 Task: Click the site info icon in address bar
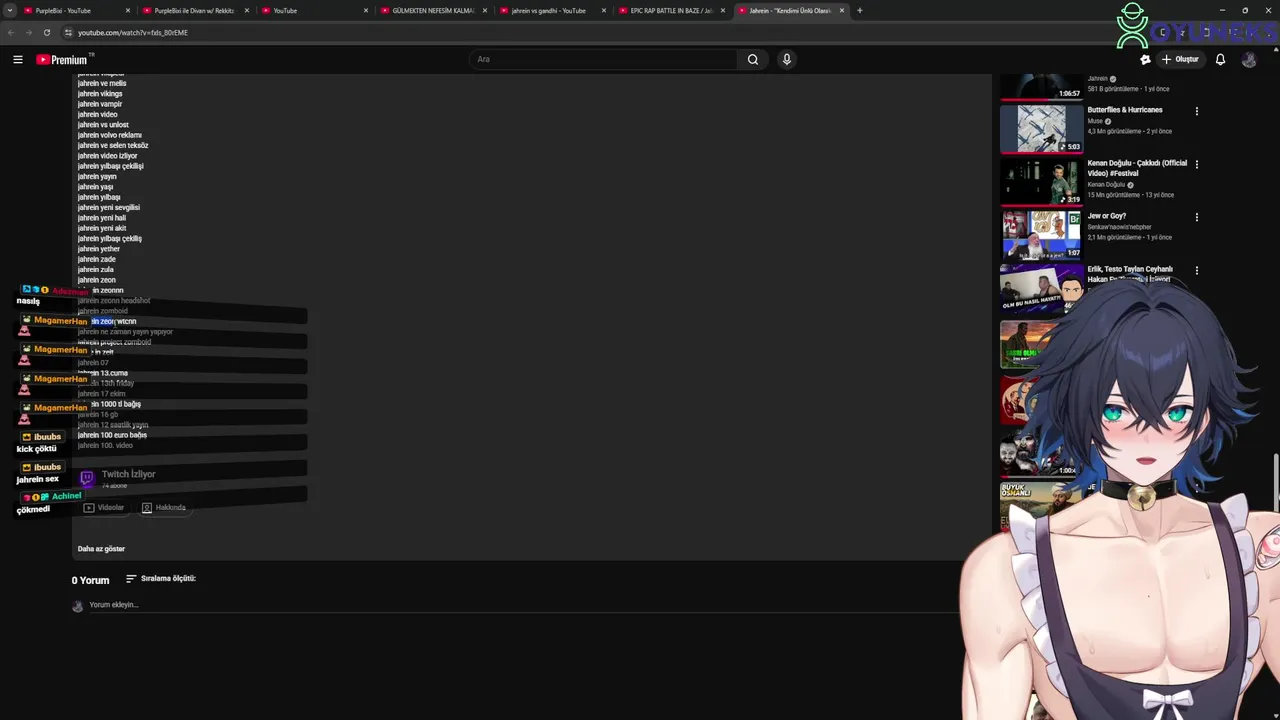point(68,32)
